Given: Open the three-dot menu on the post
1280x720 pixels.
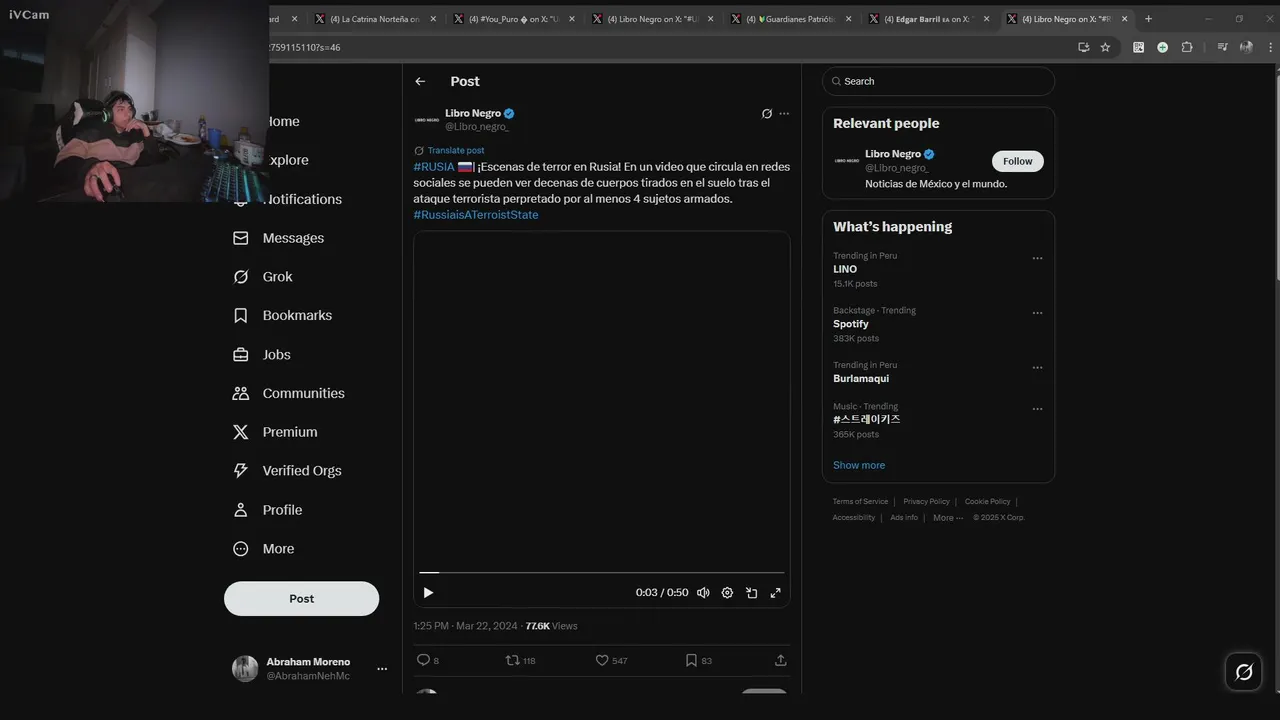Looking at the screenshot, I should pos(784,114).
